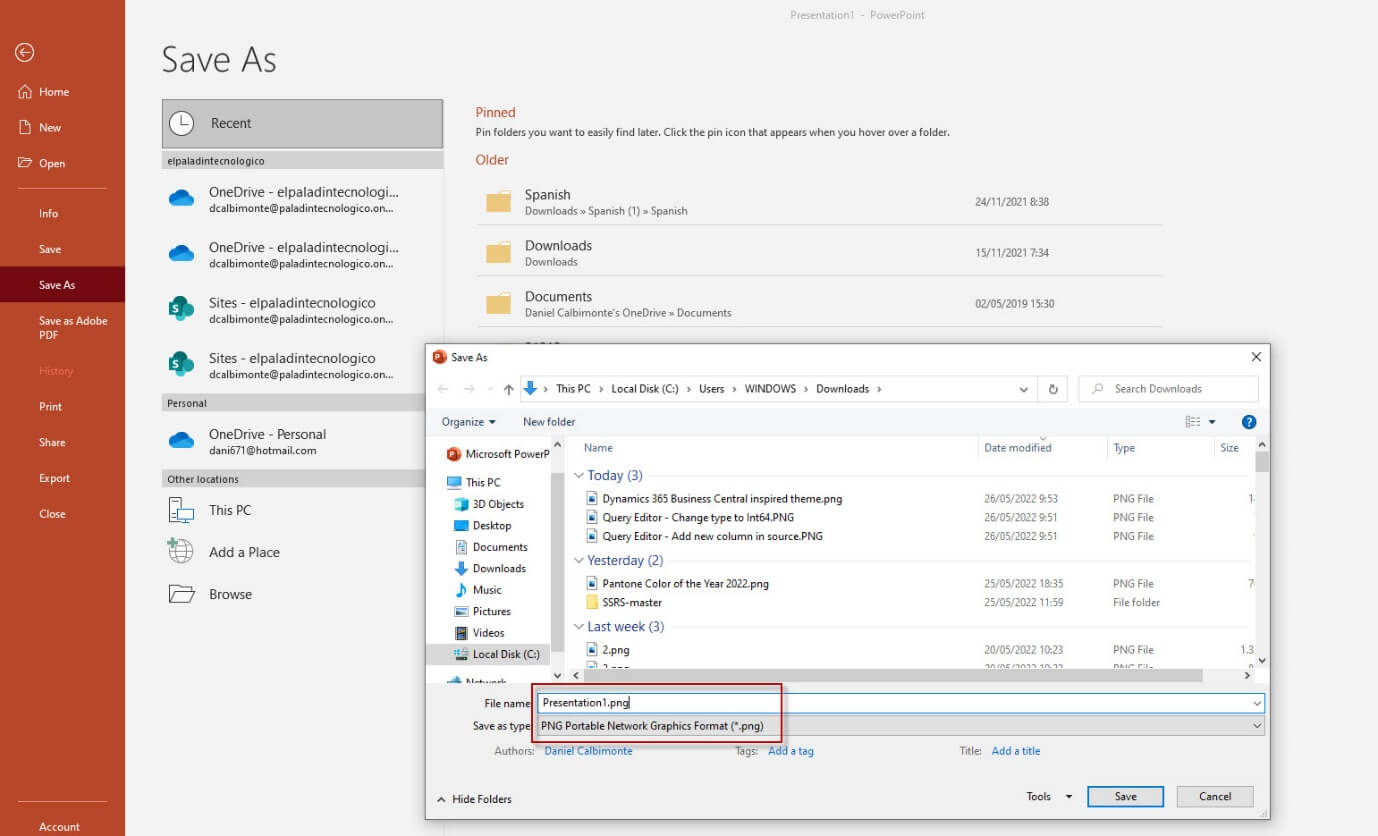Screen dimensions: 1378x836
Task: Select Close in the backstage sidebar
Action: click(52, 514)
